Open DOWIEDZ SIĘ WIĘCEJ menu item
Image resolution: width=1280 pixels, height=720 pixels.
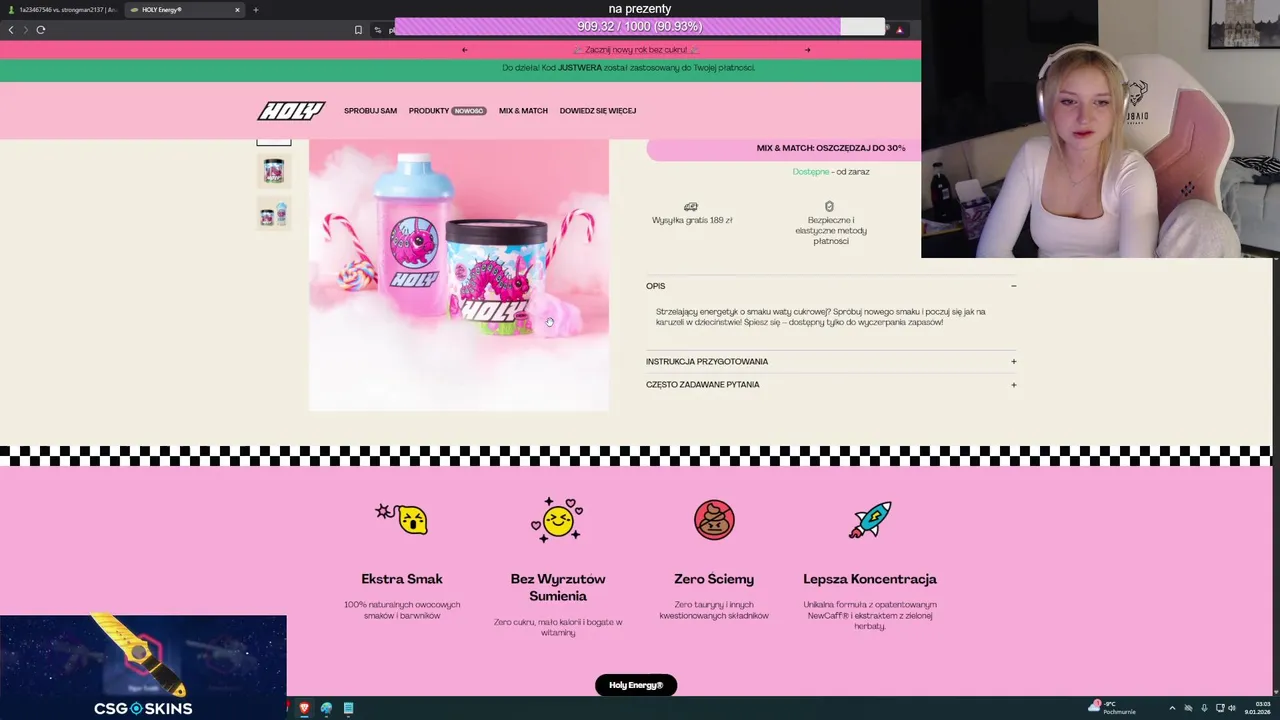[598, 111]
